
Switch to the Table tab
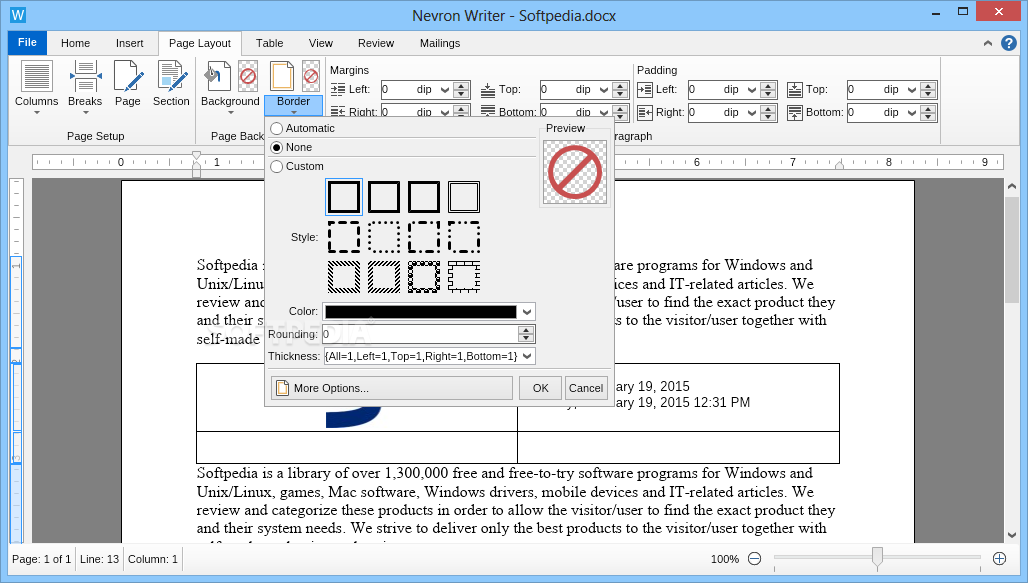click(269, 43)
